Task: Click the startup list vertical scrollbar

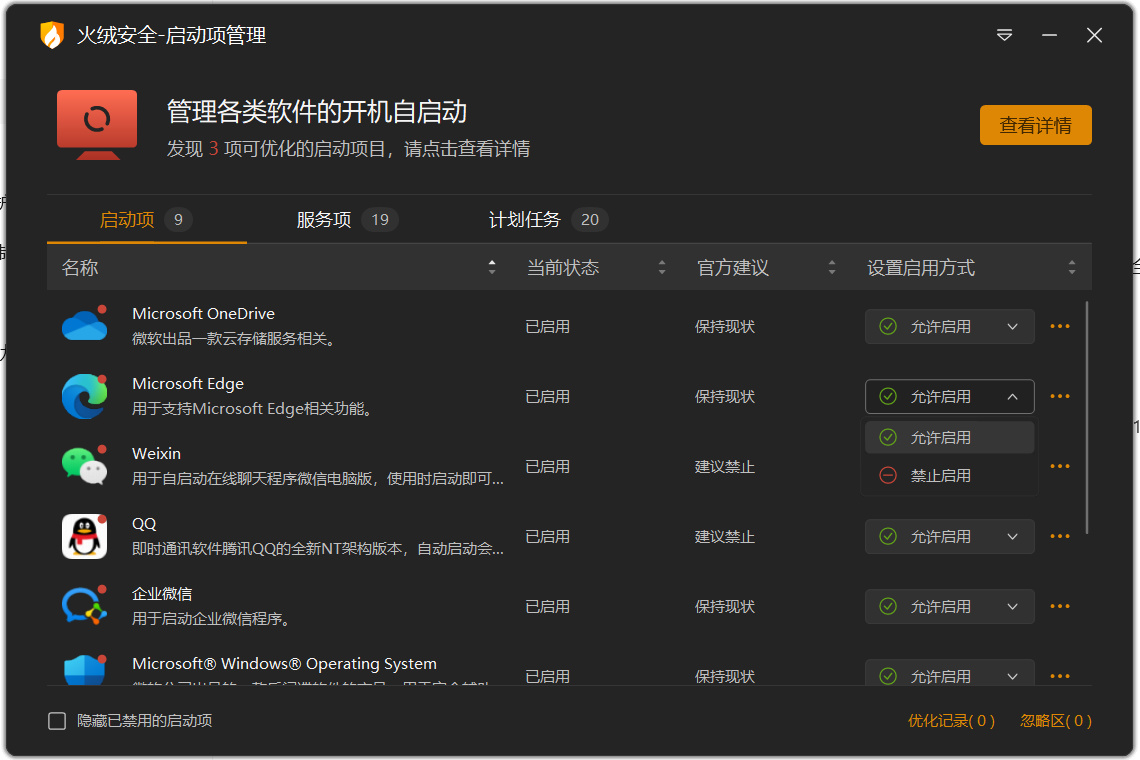Action: [x=1087, y=418]
